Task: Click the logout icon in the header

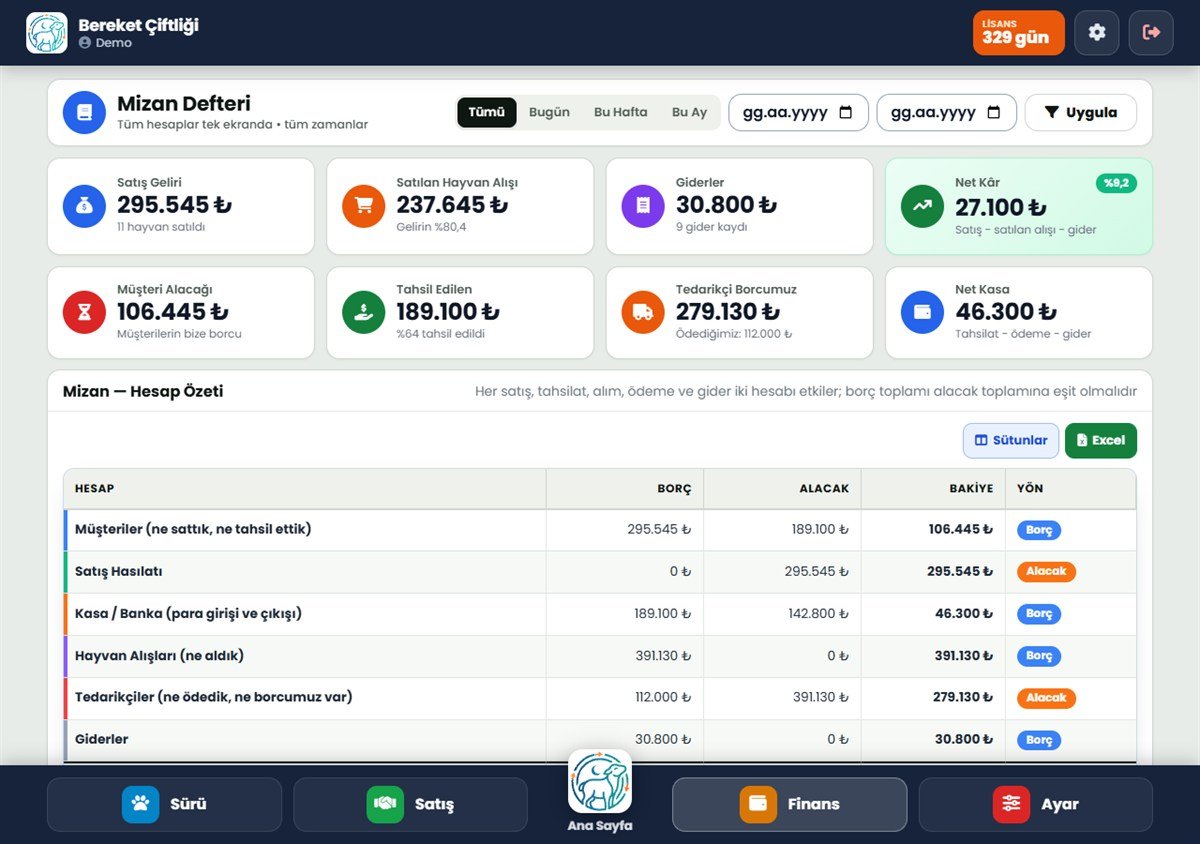Action: (x=1151, y=33)
